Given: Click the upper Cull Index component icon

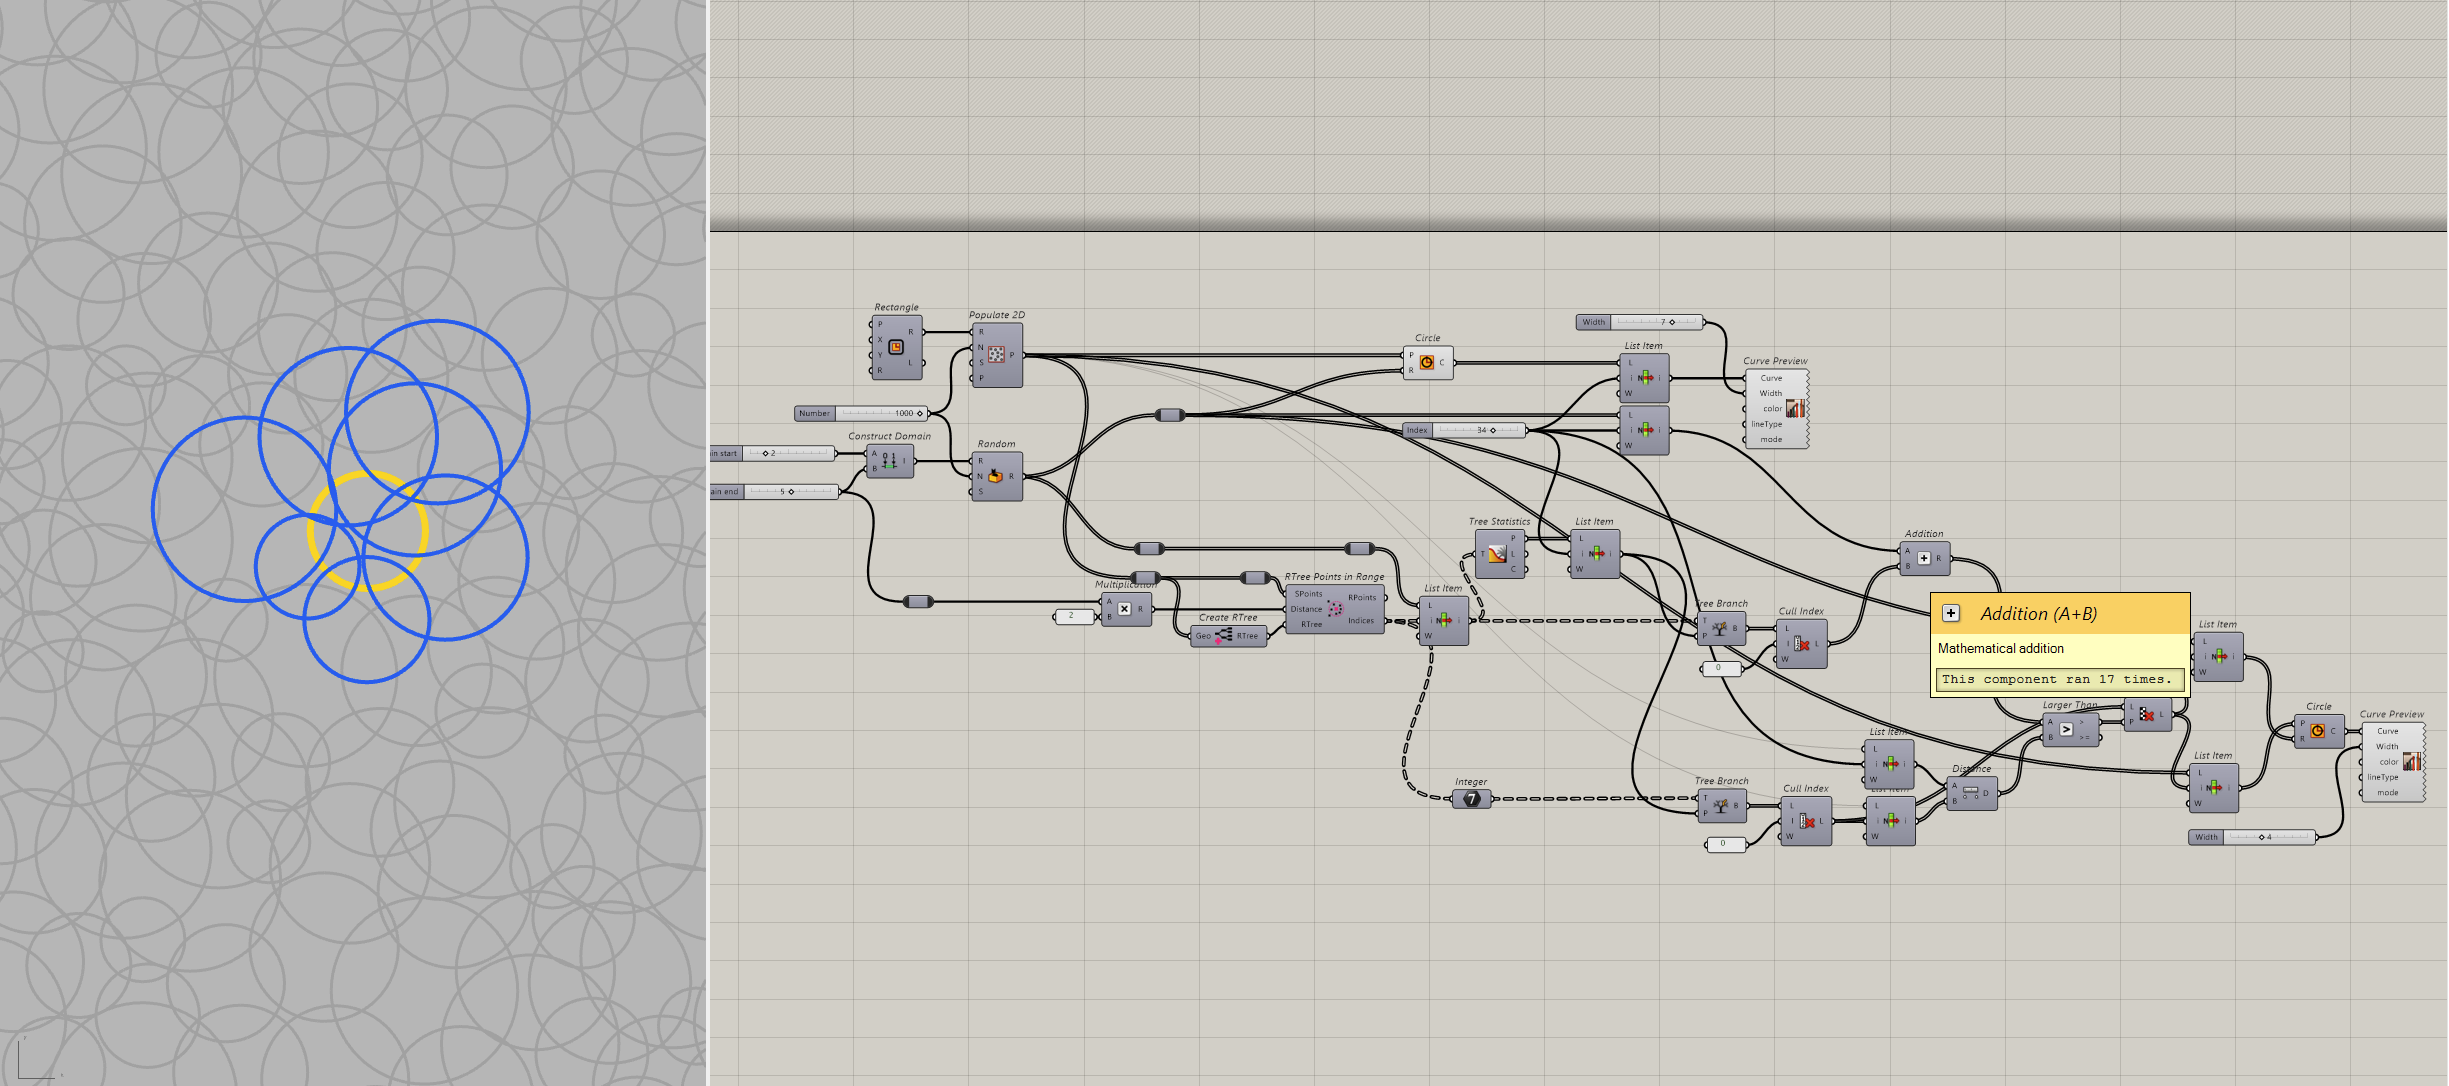Looking at the screenshot, I should coord(1801,644).
